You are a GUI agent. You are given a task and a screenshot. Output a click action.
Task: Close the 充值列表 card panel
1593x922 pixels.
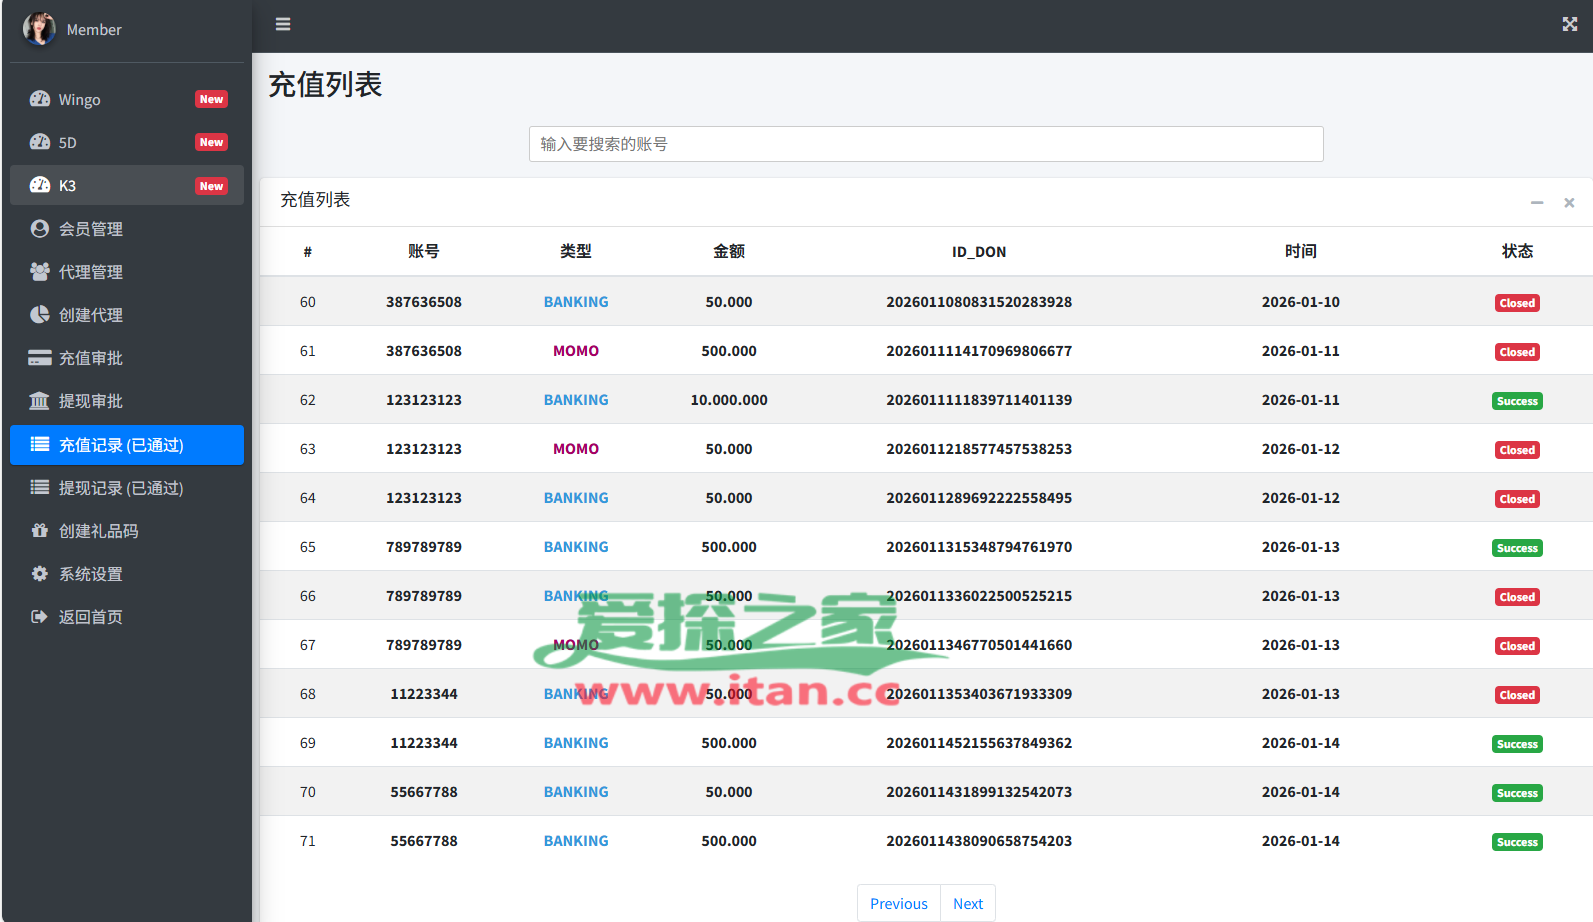click(1569, 203)
